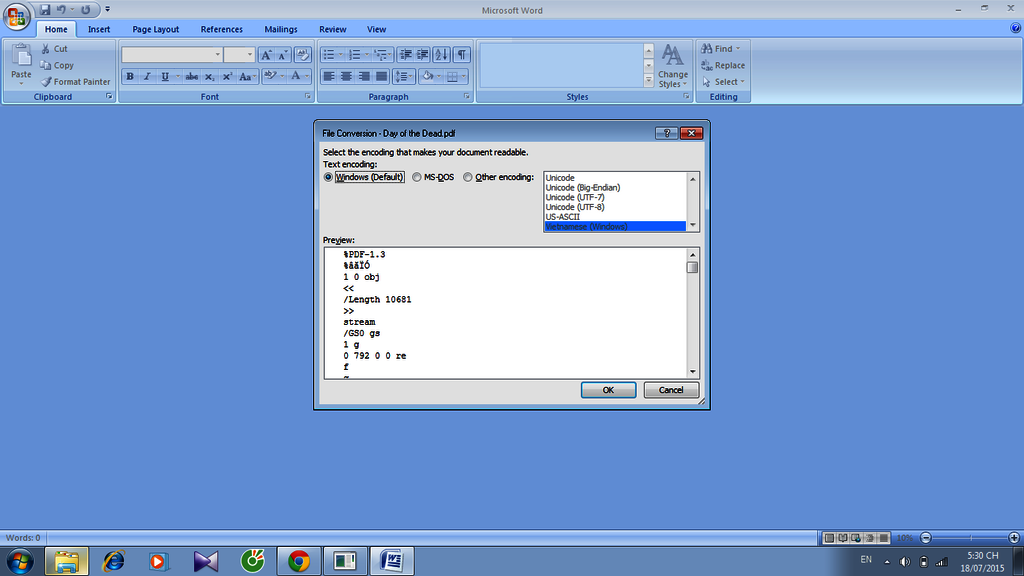Open the font size dropdown
Image resolution: width=1024 pixels, height=576 pixels.
249,55
